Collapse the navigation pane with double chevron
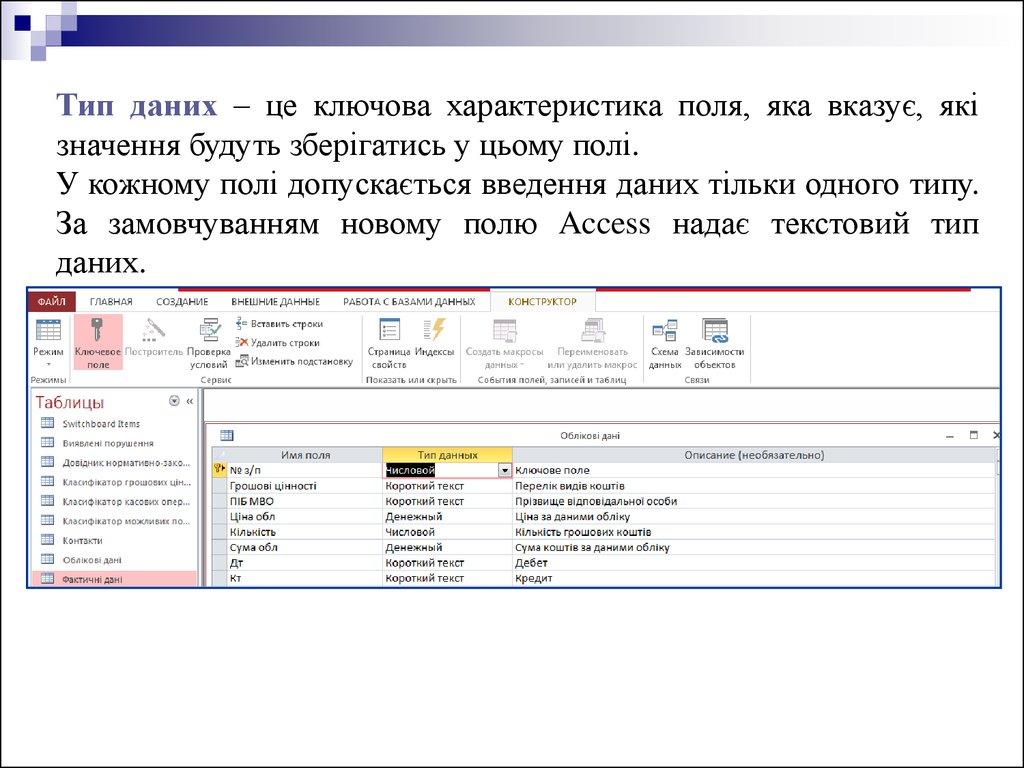The width and height of the screenshot is (1024, 768). click(x=190, y=401)
